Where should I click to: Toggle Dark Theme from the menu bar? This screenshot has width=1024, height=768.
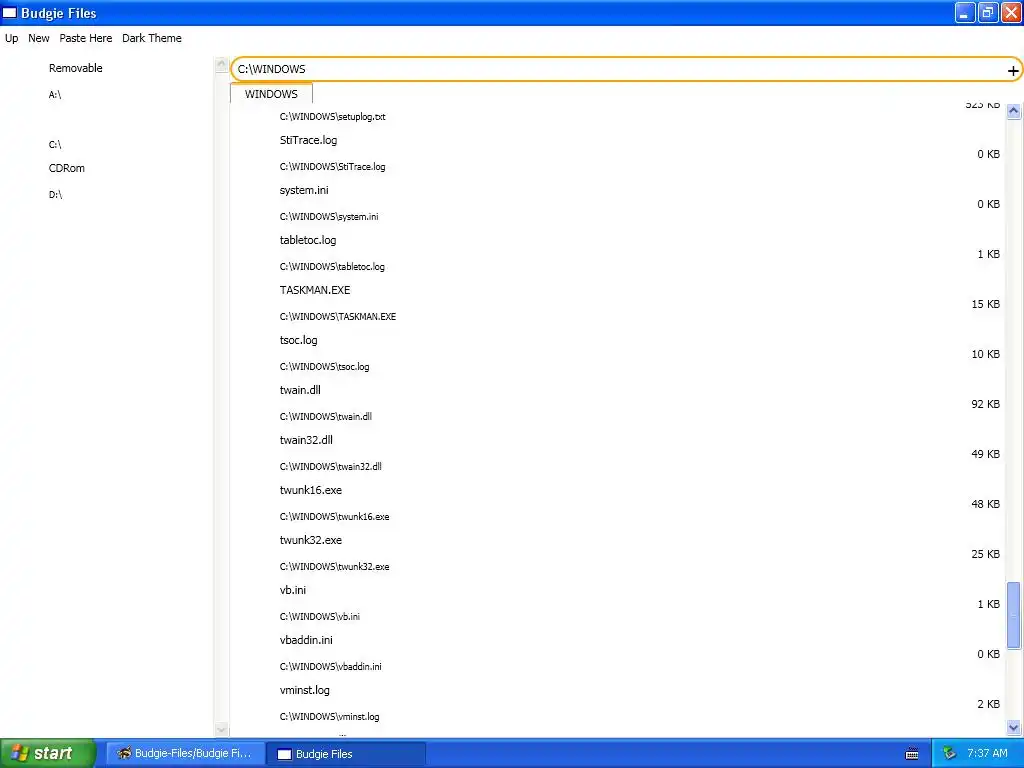click(152, 38)
